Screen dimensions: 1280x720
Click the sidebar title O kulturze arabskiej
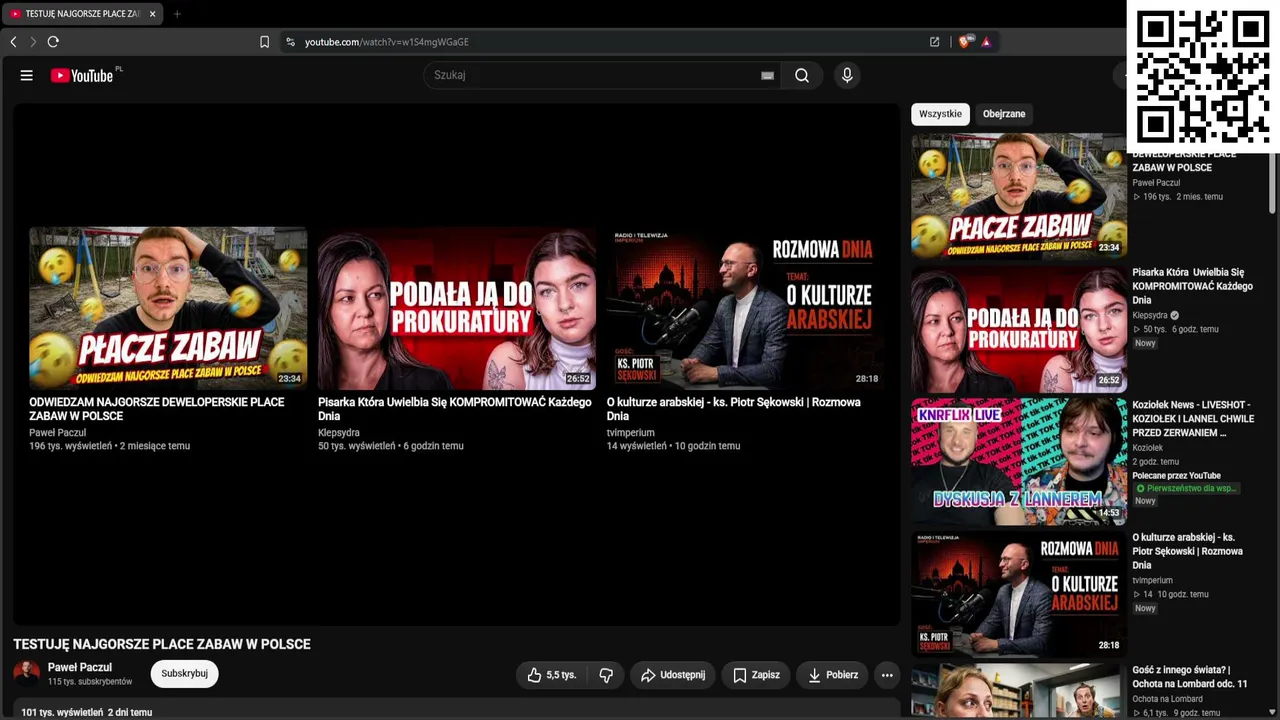1188,551
